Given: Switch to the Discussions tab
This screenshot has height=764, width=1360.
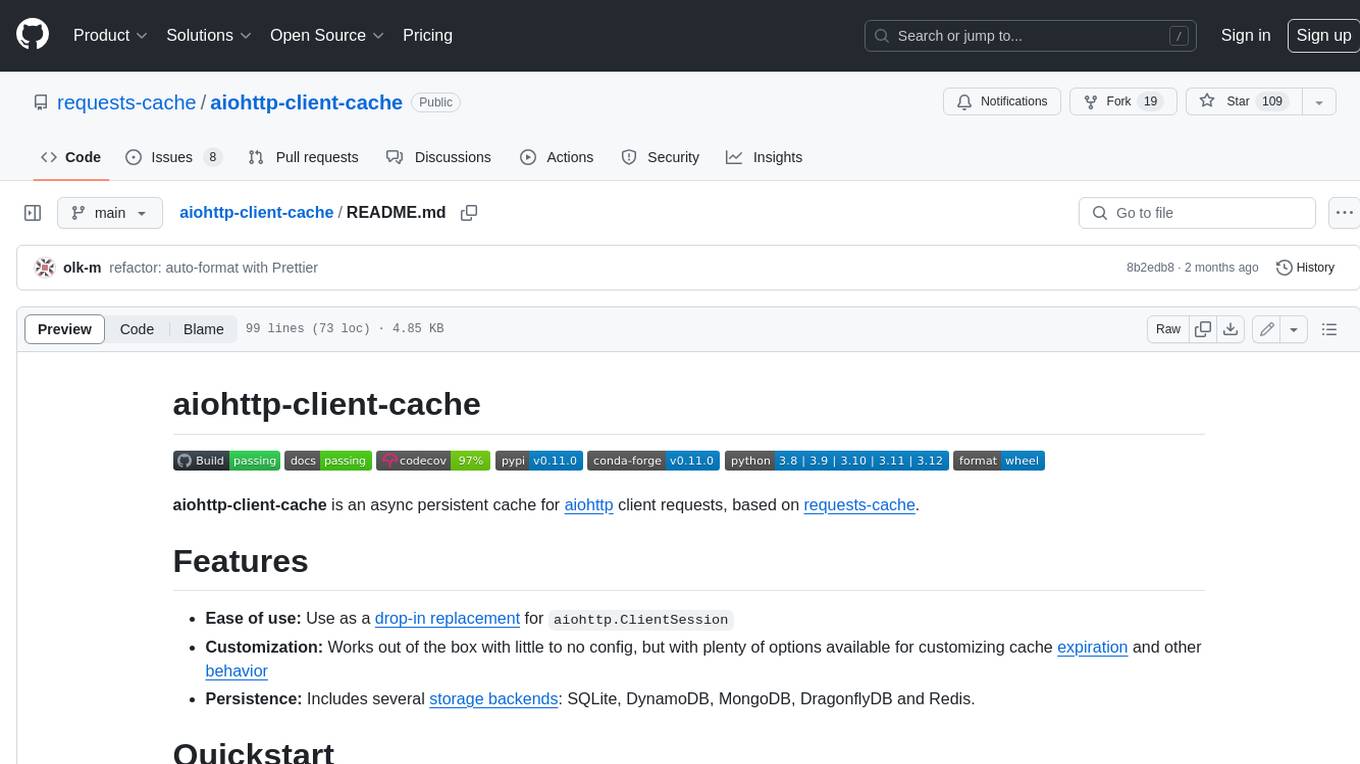Looking at the screenshot, I should (x=438, y=157).
